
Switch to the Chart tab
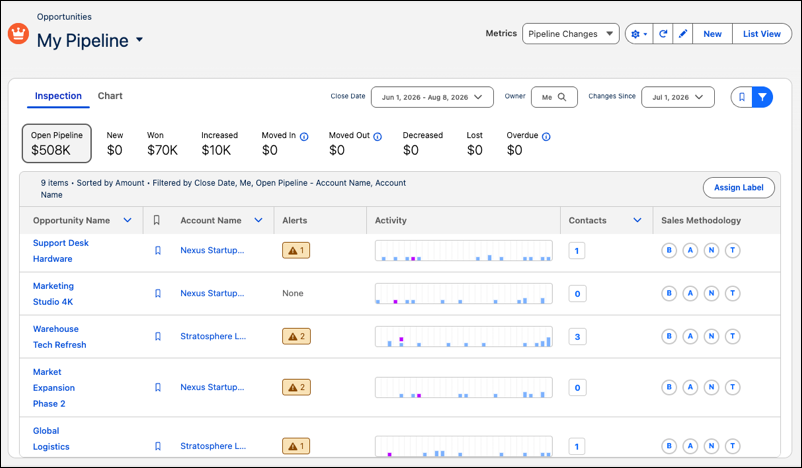point(110,96)
